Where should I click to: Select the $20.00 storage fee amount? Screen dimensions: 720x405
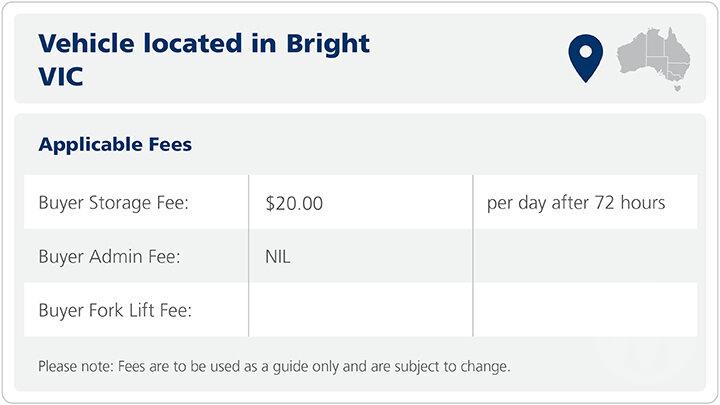click(x=295, y=203)
